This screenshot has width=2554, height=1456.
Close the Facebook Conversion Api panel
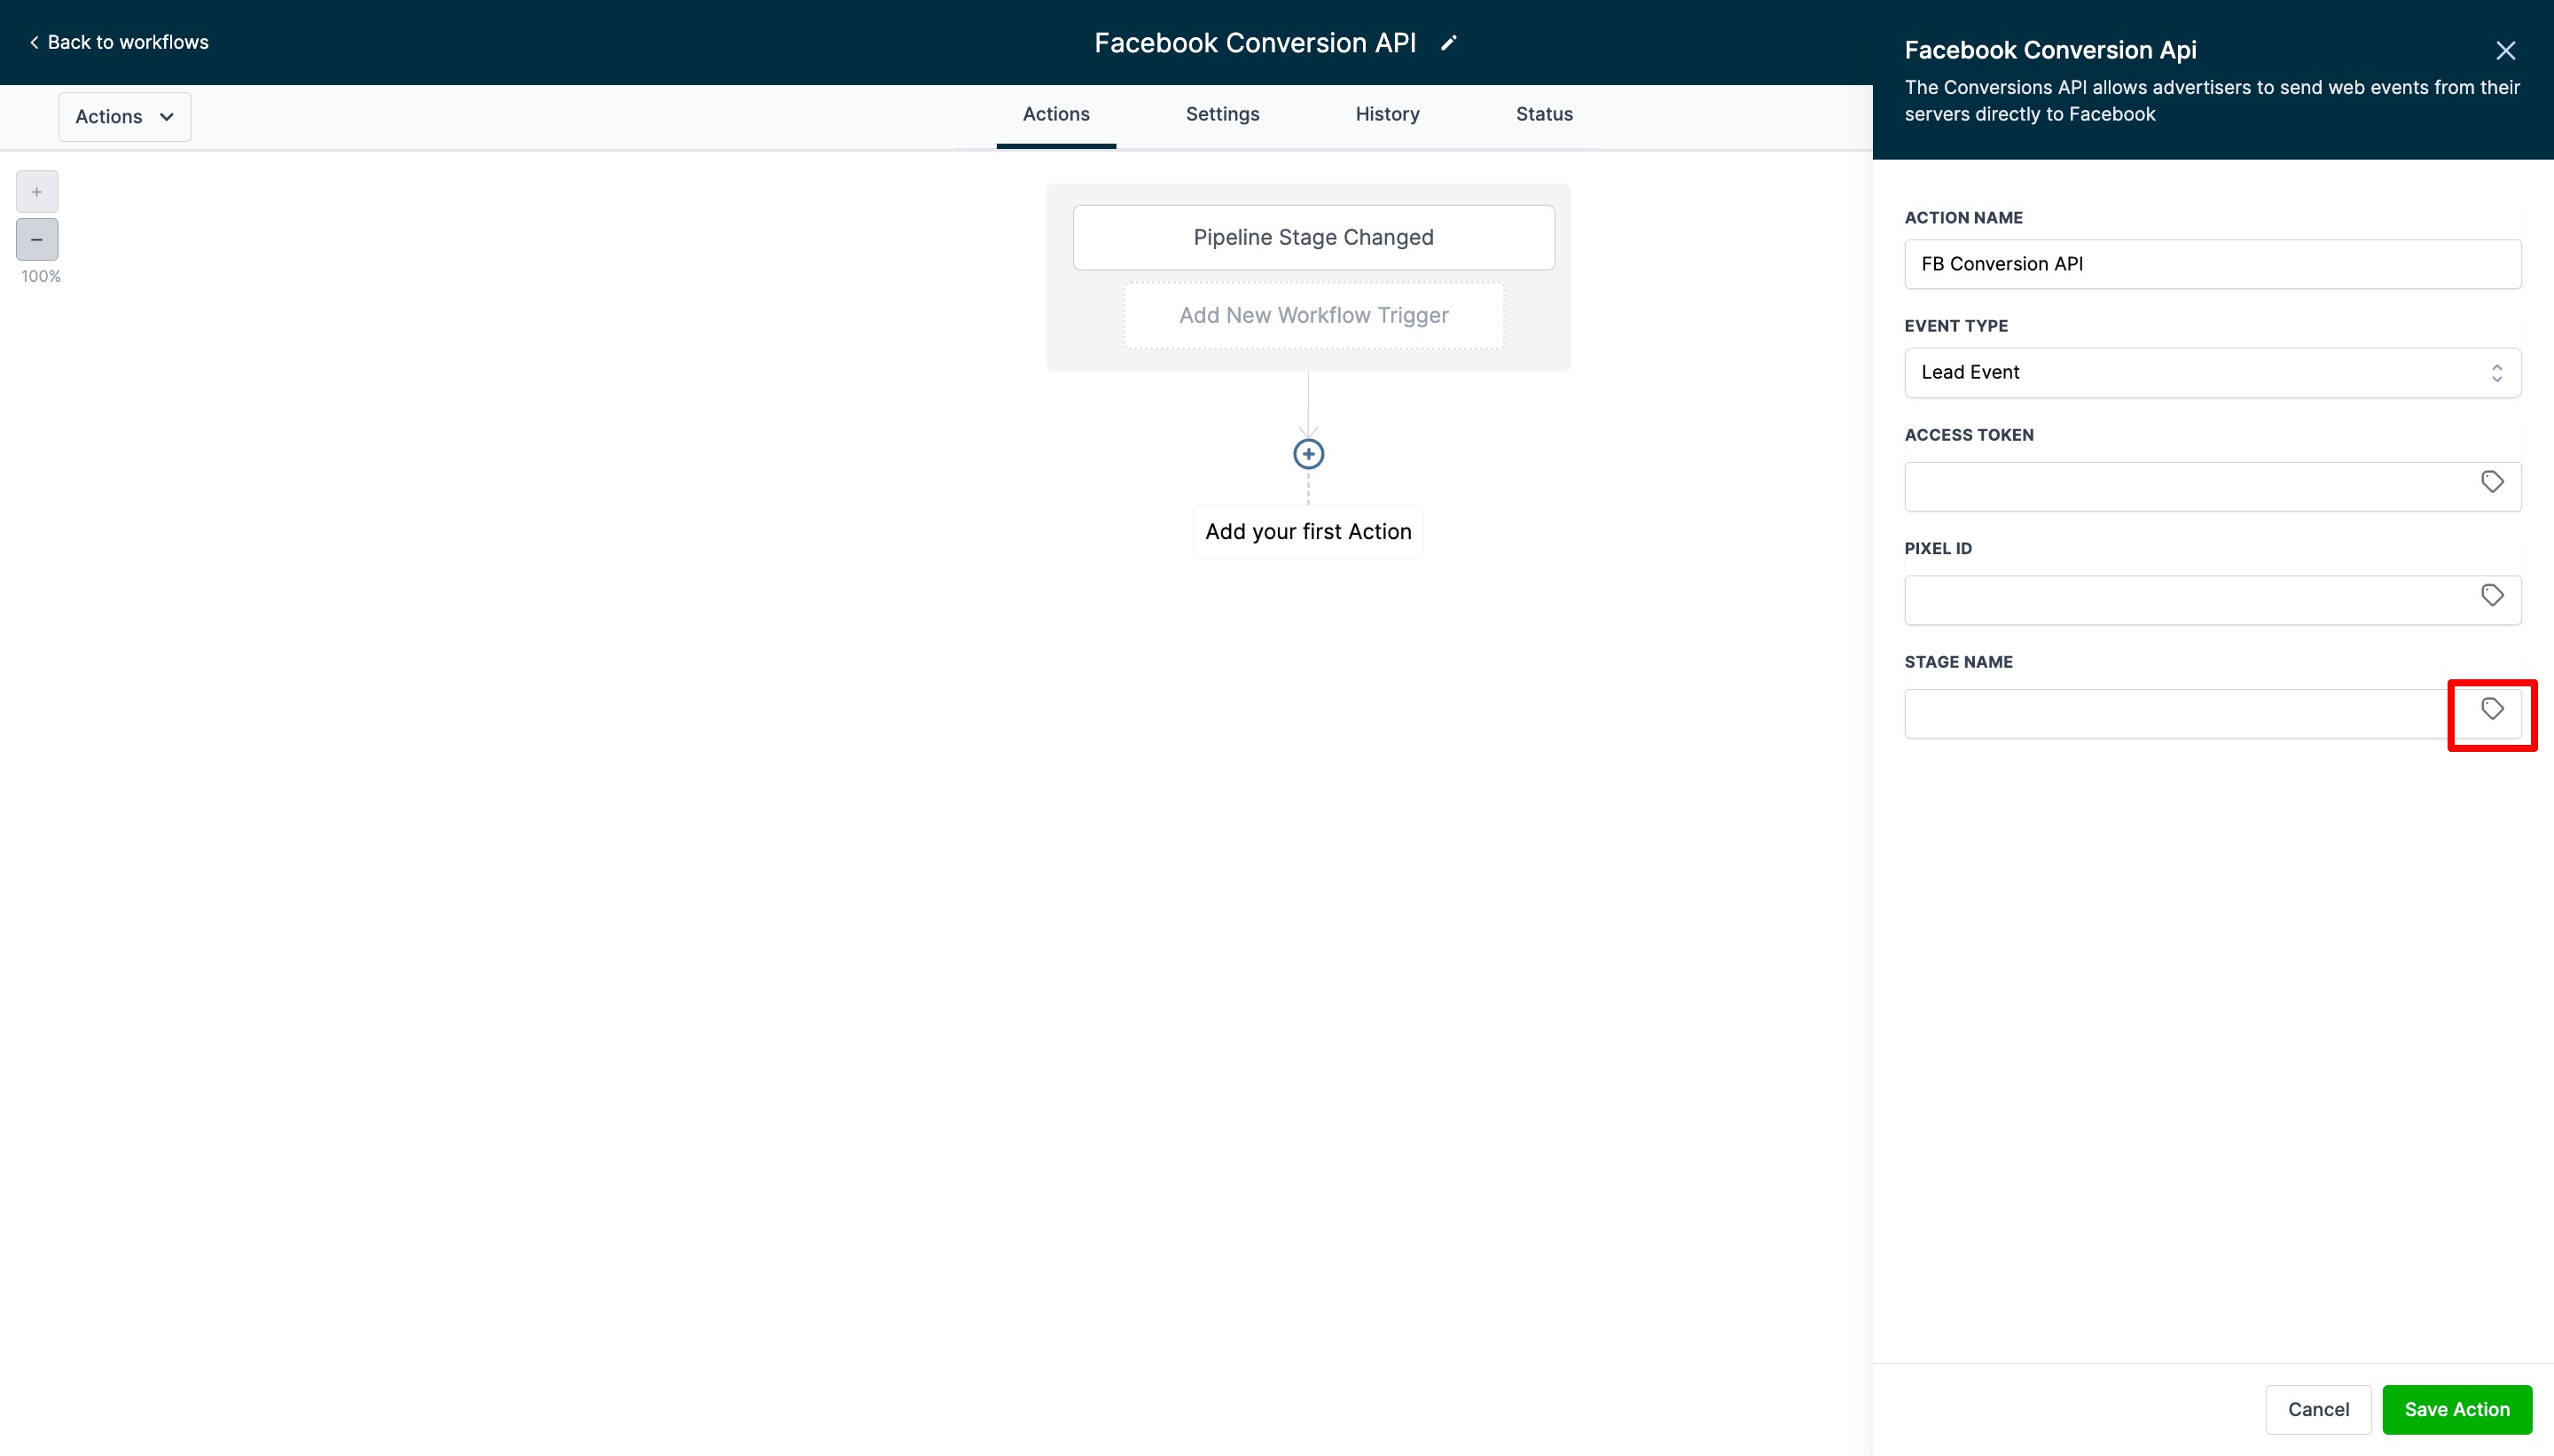(2505, 51)
